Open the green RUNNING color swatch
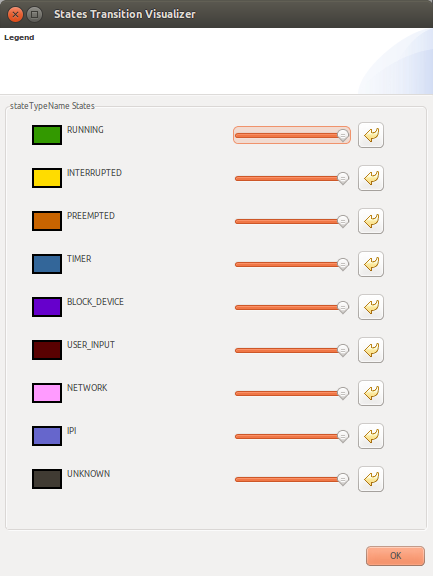 click(47, 135)
